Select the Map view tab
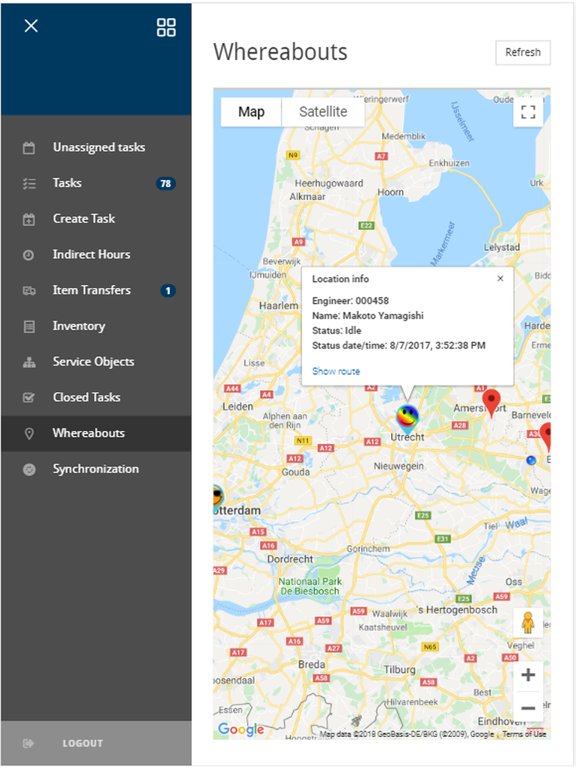Viewport: 576px width, 768px height. click(251, 112)
